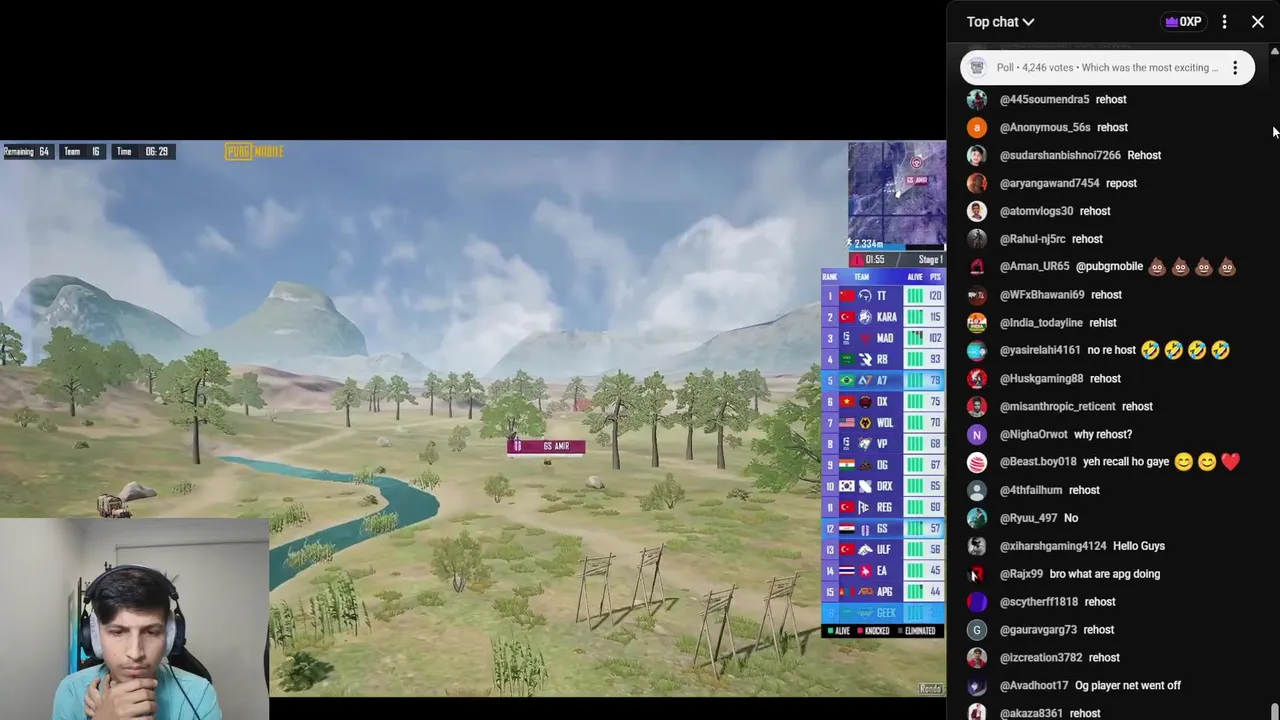Click avatar of @Huskgaming88
The width and height of the screenshot is (1280, 720).
tap(977, 378)
